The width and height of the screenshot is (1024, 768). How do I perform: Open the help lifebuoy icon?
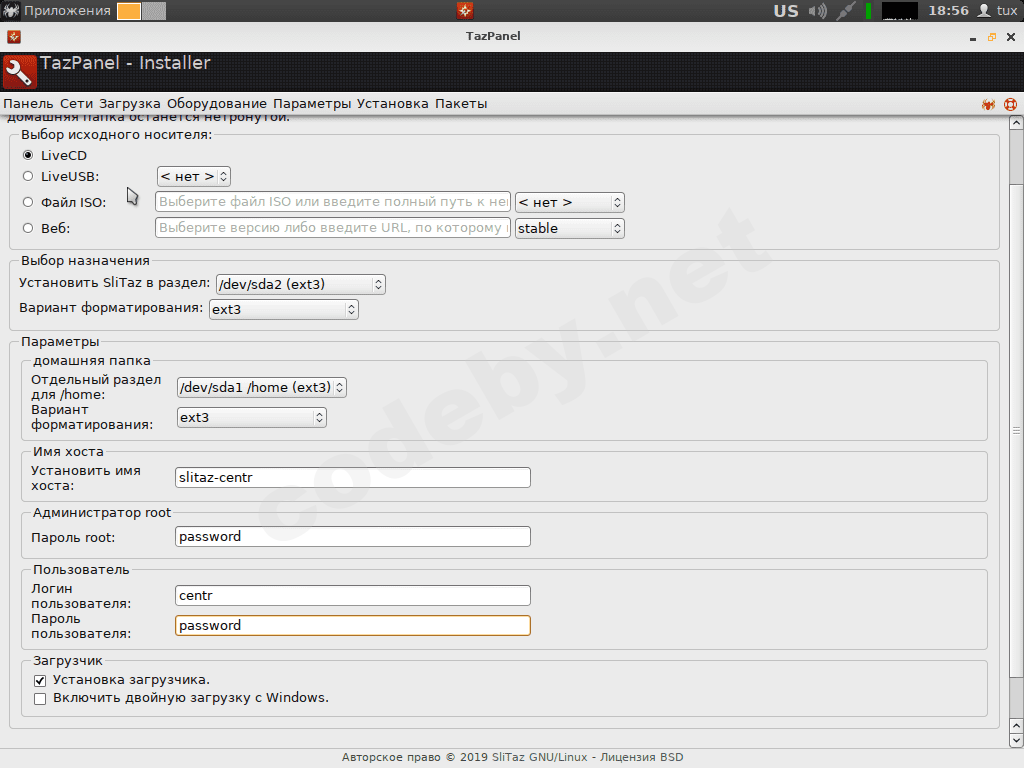(x=1010, y=104)
